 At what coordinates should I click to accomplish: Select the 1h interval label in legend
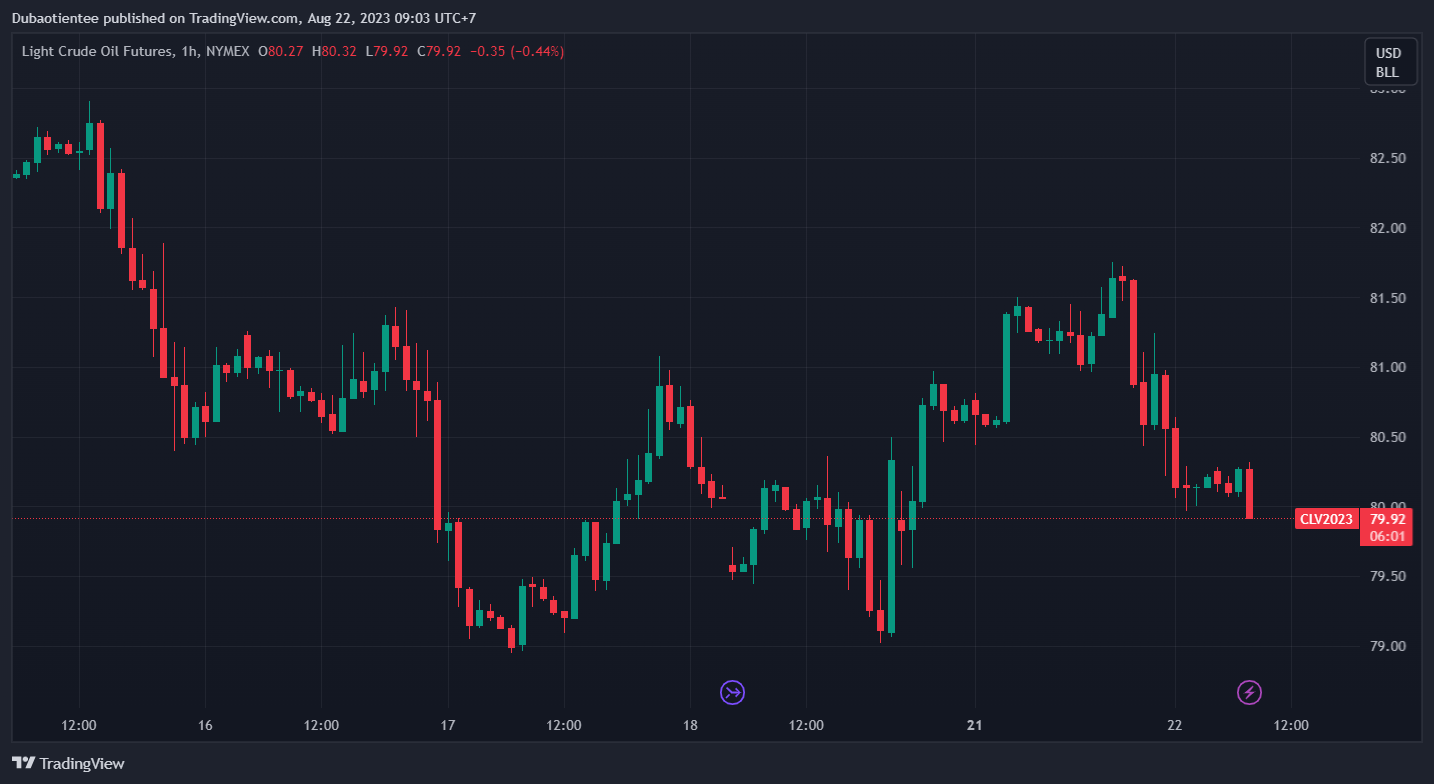pyautogui.click(x=187, y=51)
